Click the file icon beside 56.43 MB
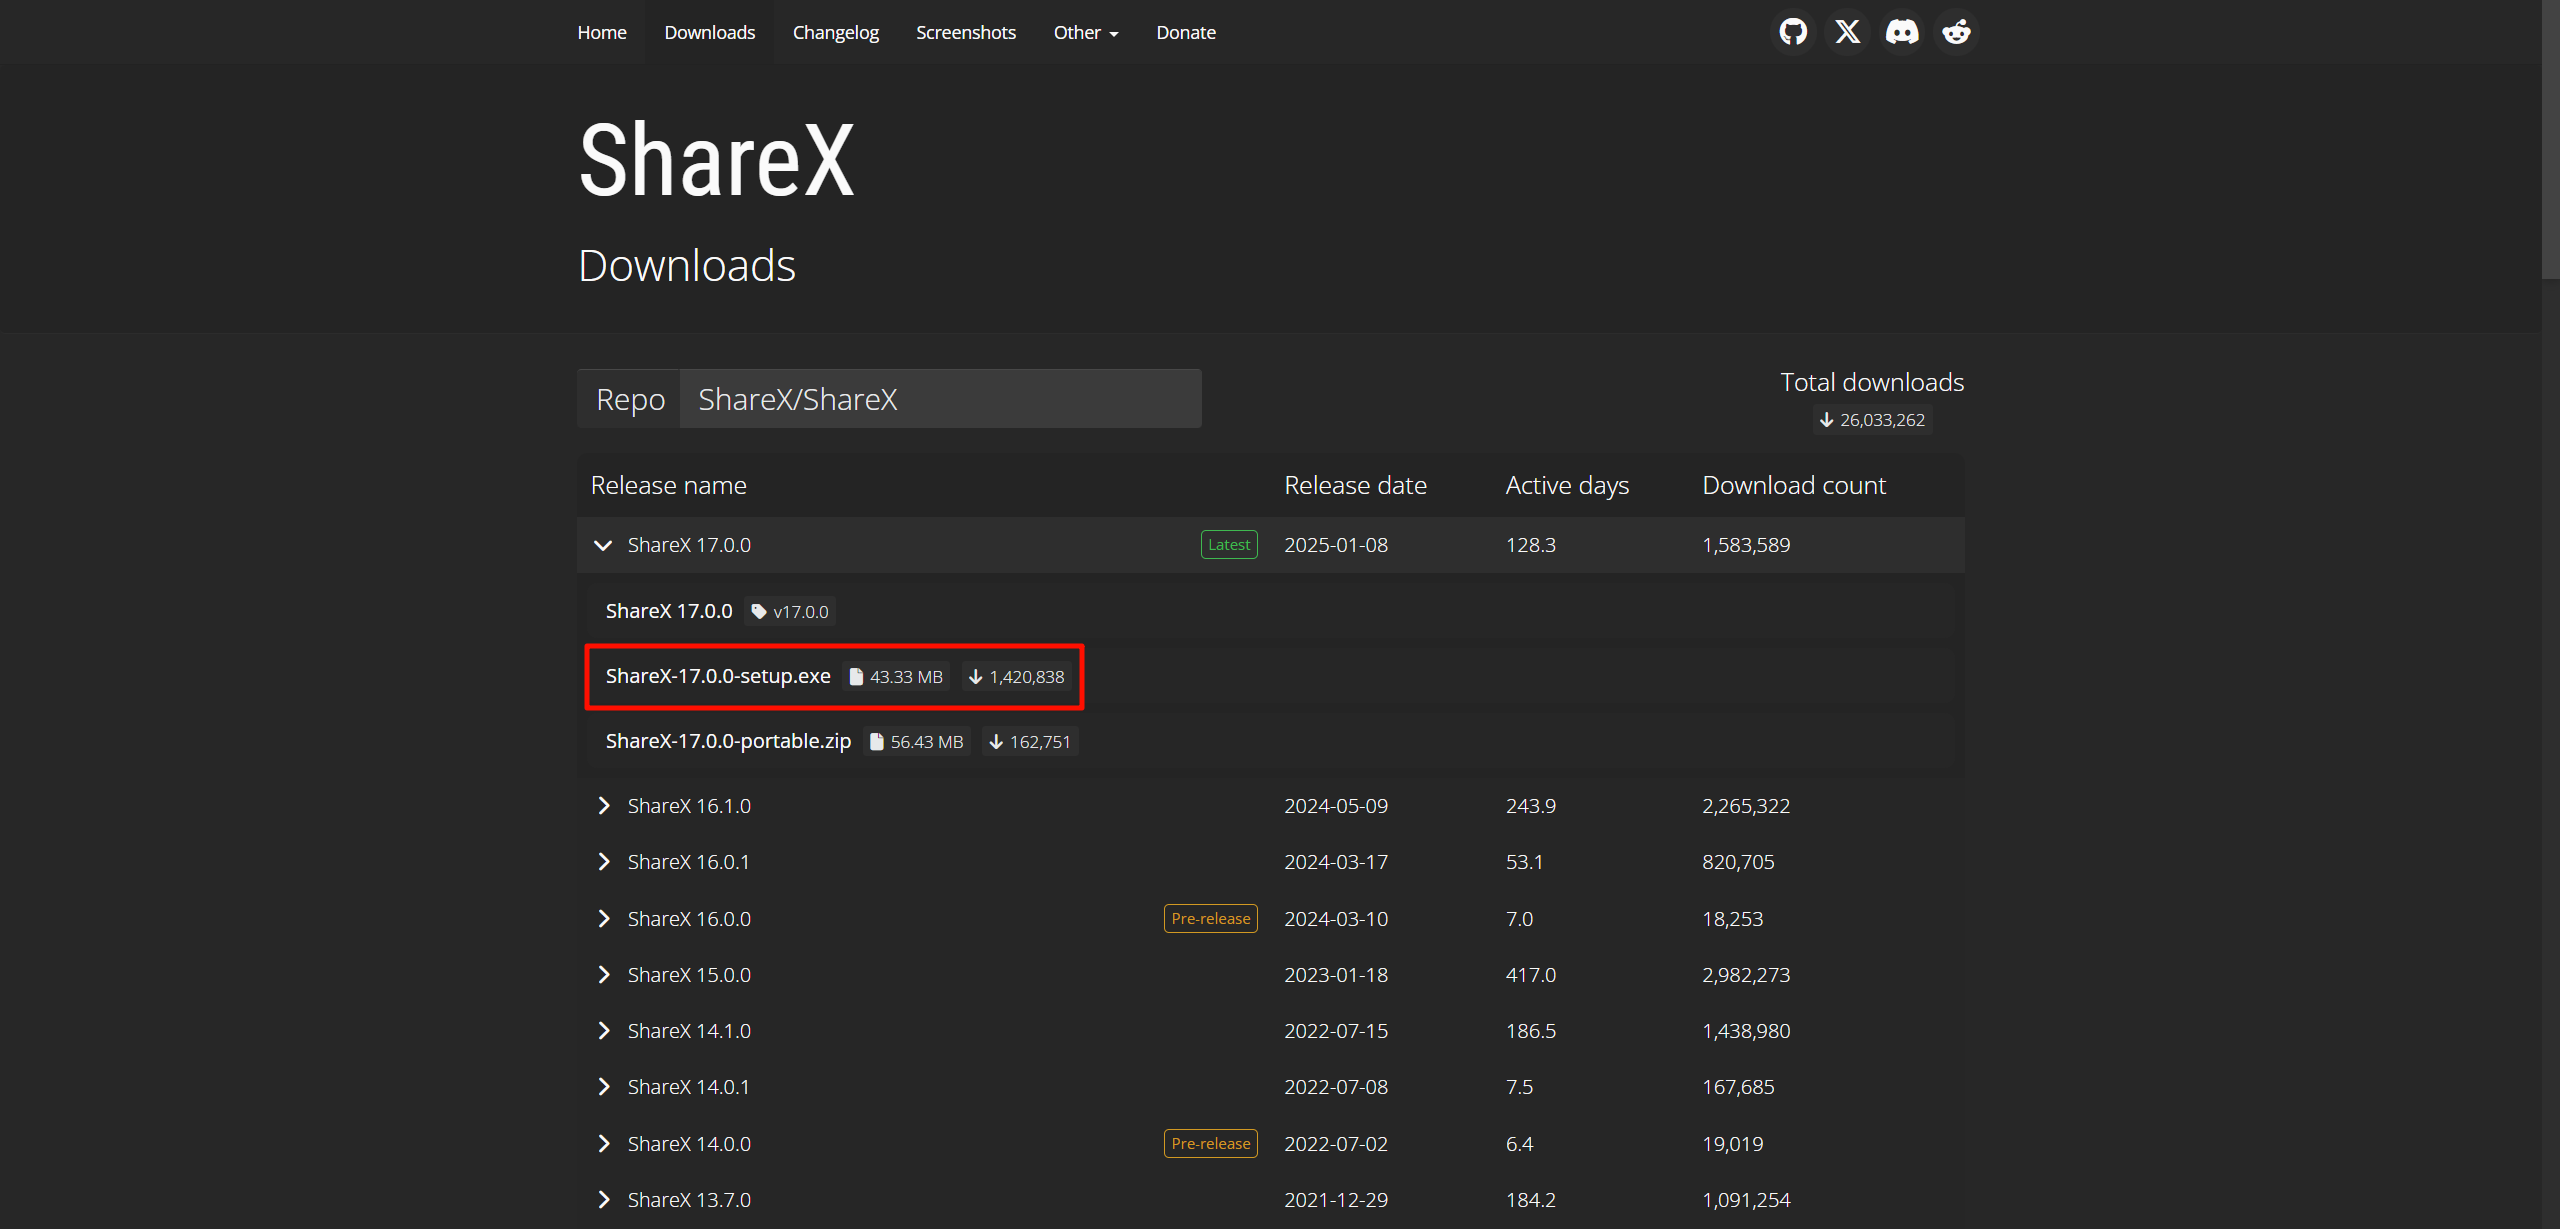The image size is (2560, 1229). [x=876, y=741]
